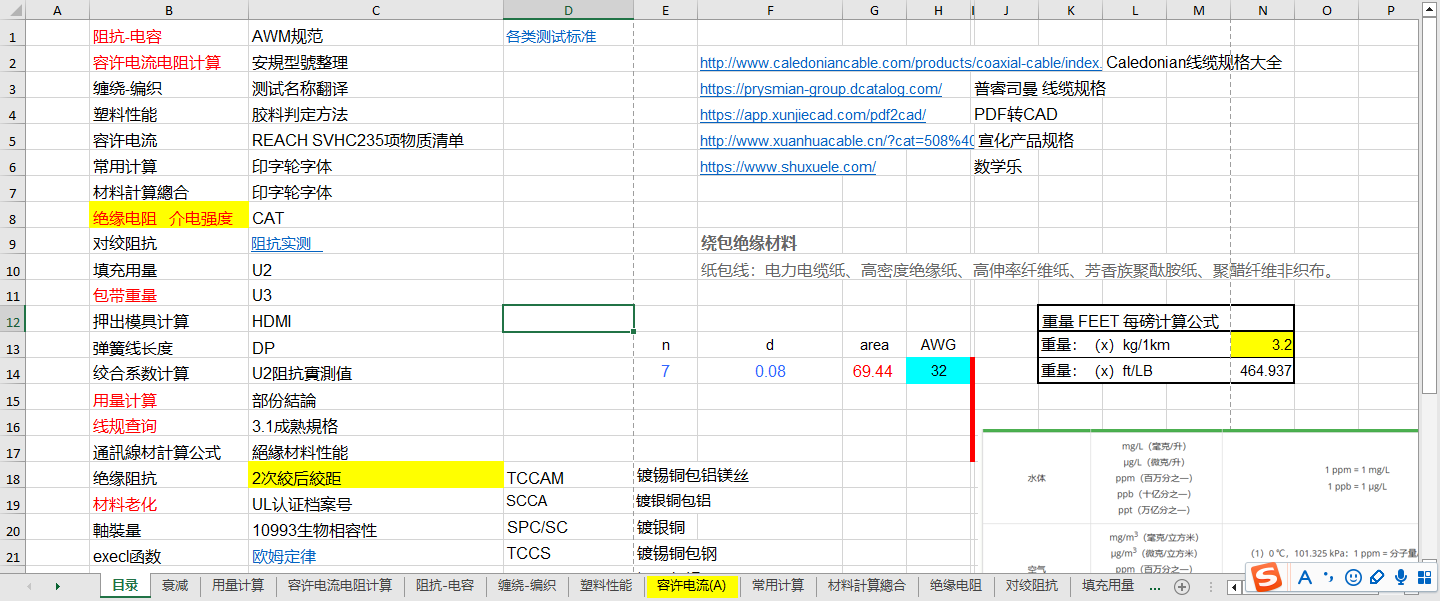Open the 容许电流(A) sheet tab
The width and height of the screenshot is (1440, 601).
[x=691, y=586]
